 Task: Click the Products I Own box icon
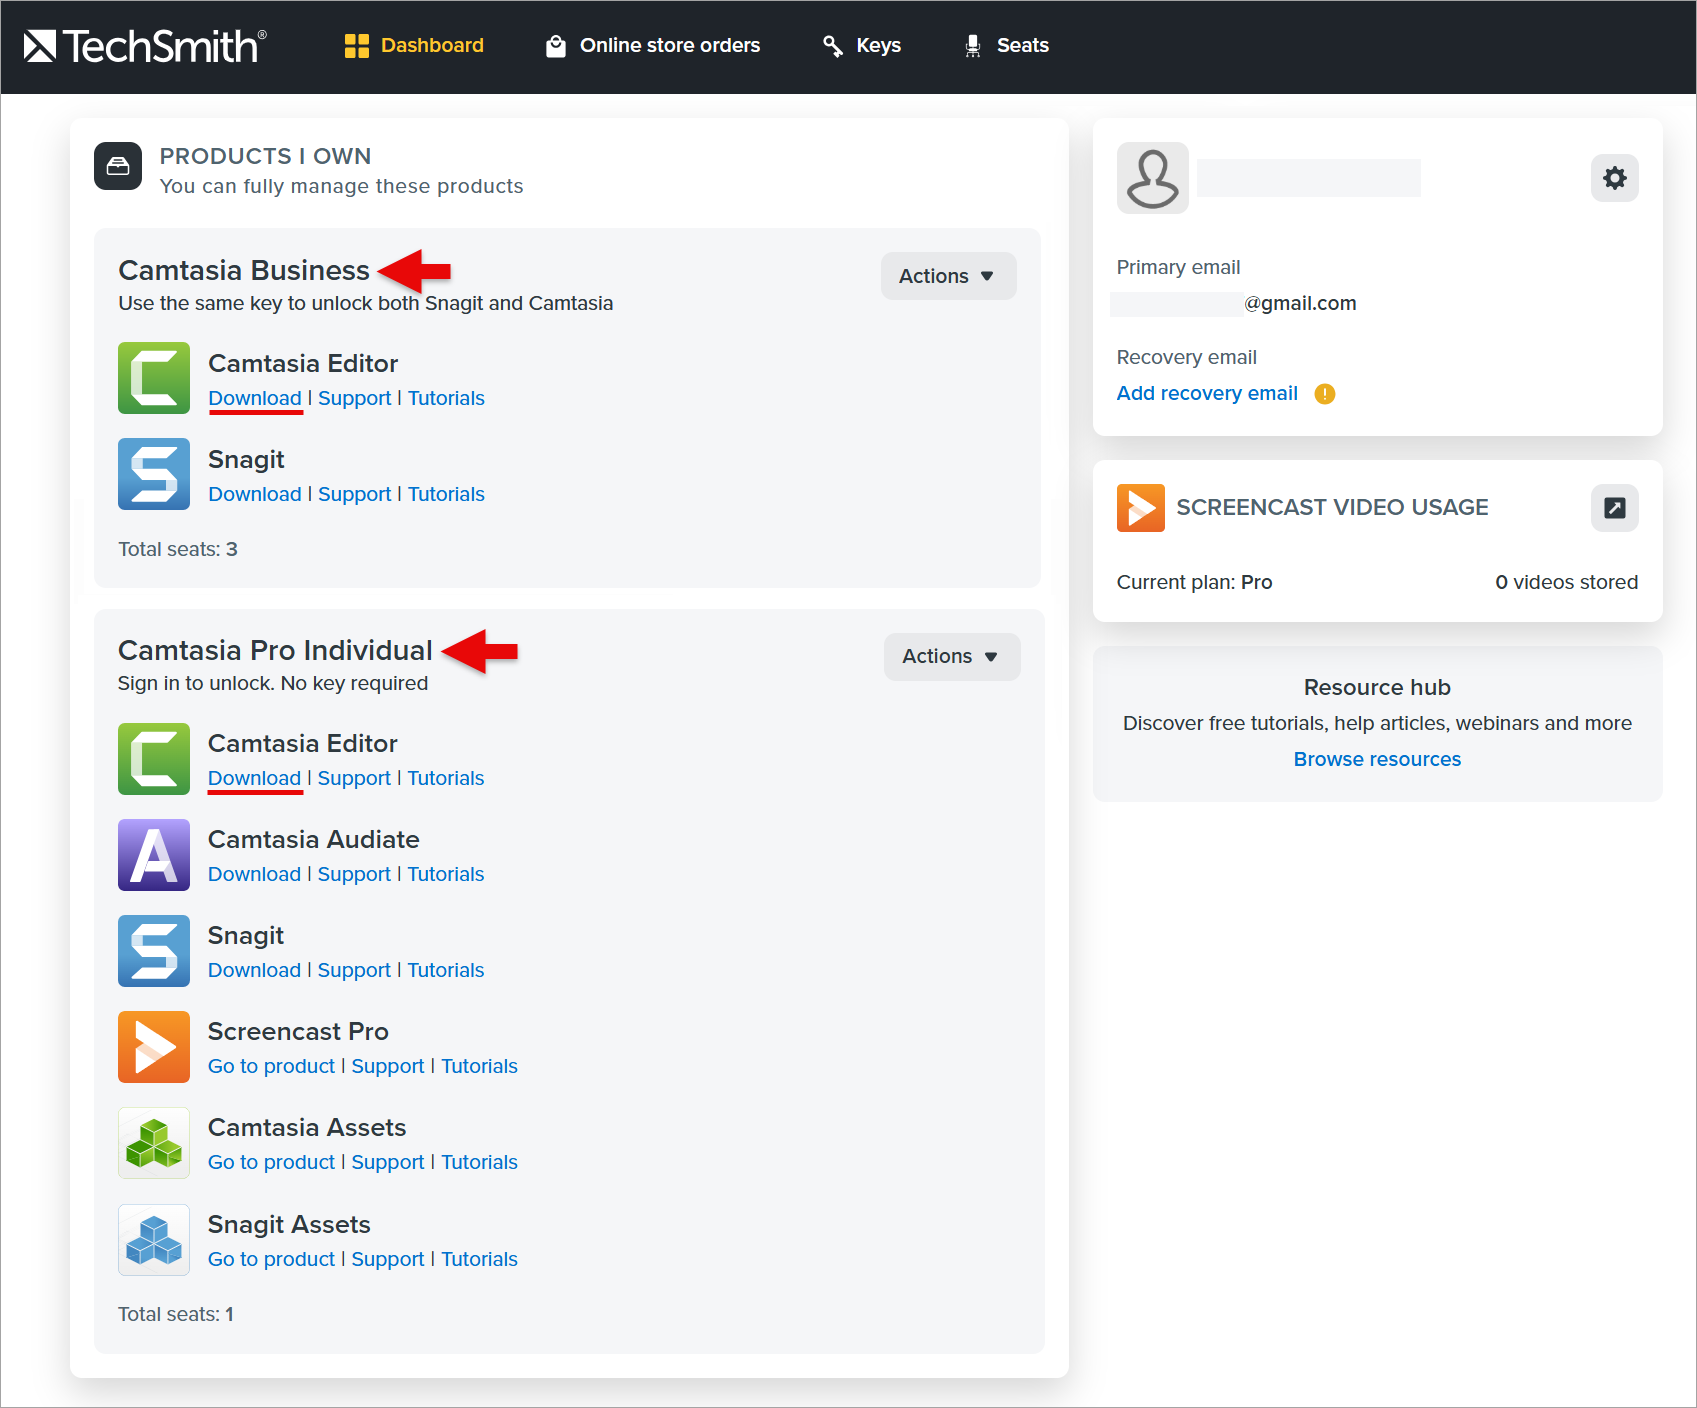(x=118, y=166)
